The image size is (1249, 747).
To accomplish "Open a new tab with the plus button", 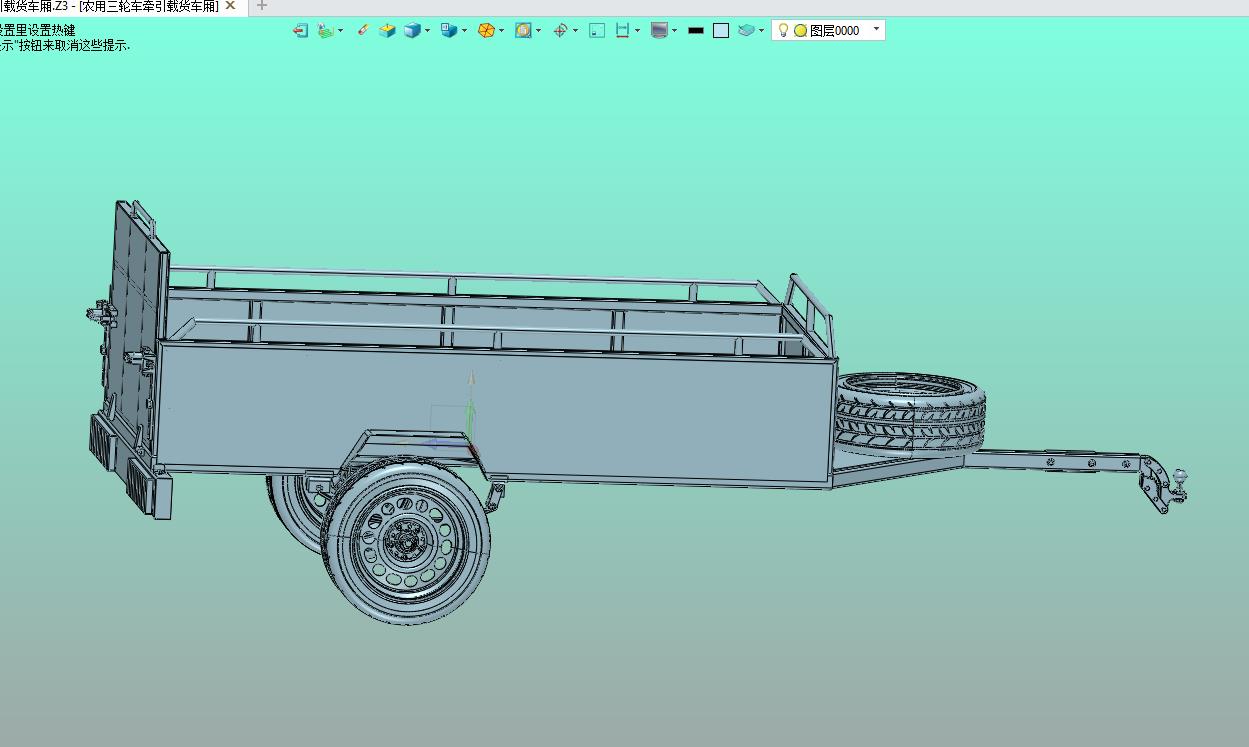I will [x=262, y=6].
